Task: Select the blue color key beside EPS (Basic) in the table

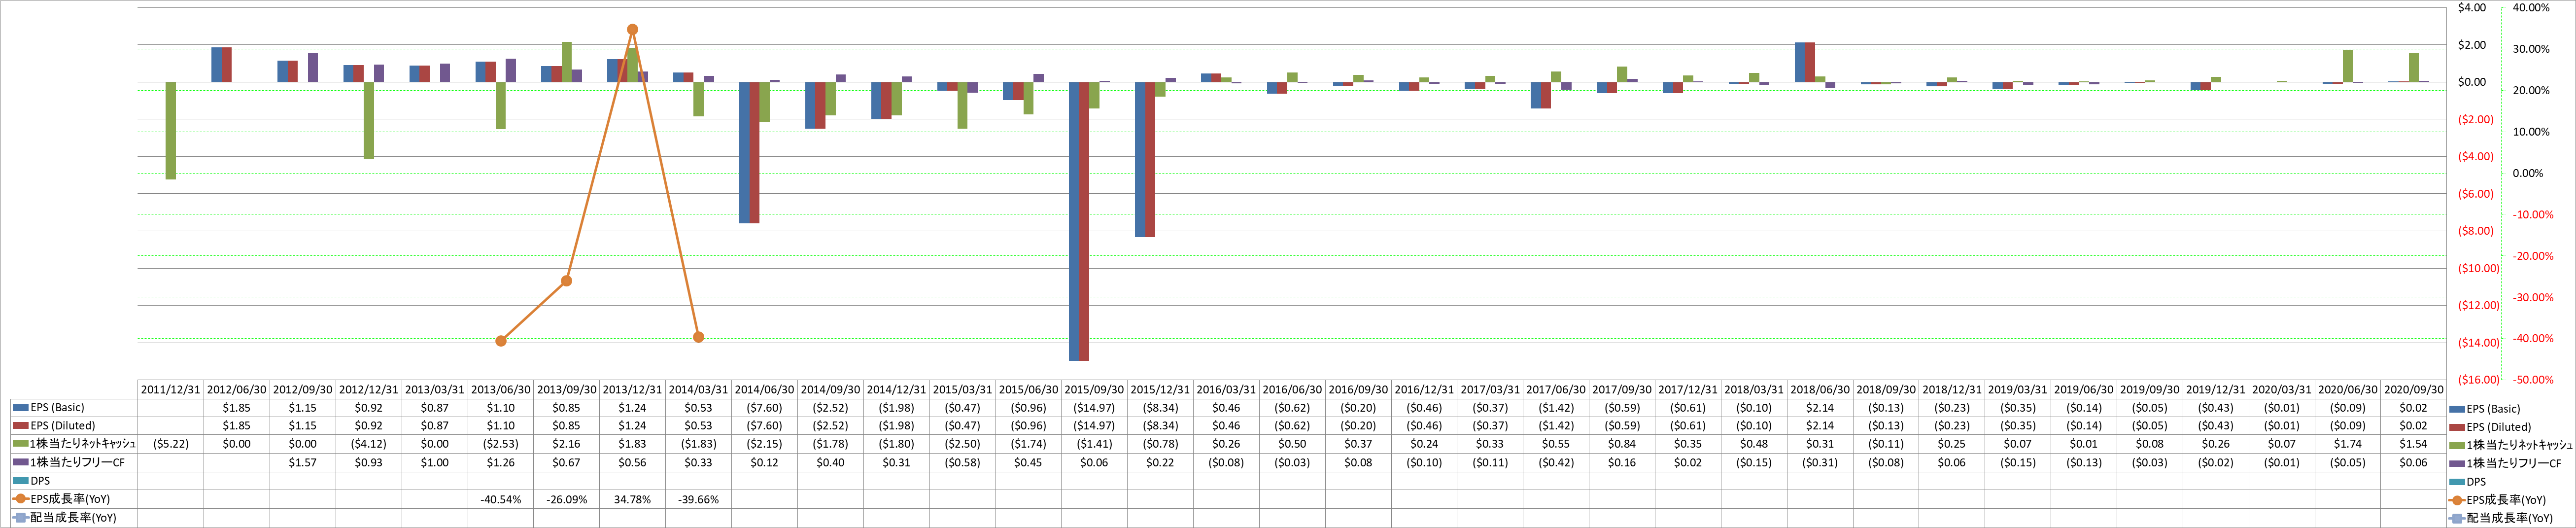Action: [20, 408]
